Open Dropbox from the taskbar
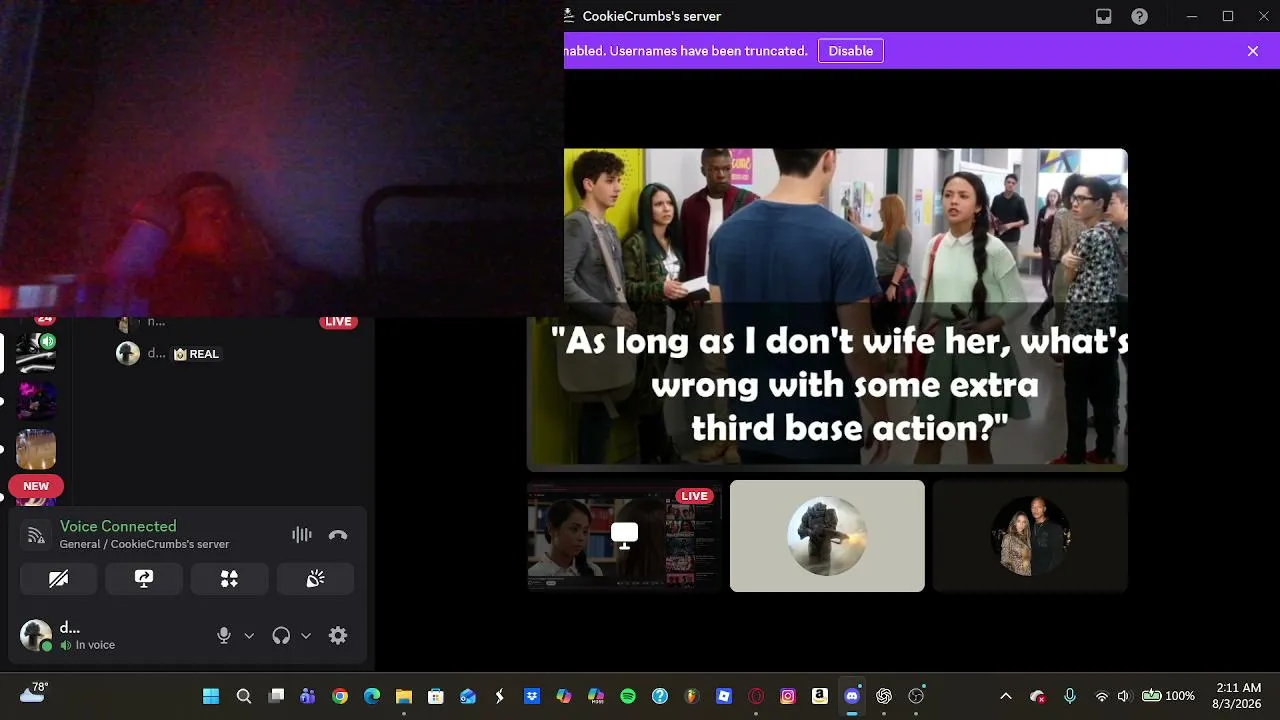The width and height of the screenshot is (1280, 720). coord(532,696)
